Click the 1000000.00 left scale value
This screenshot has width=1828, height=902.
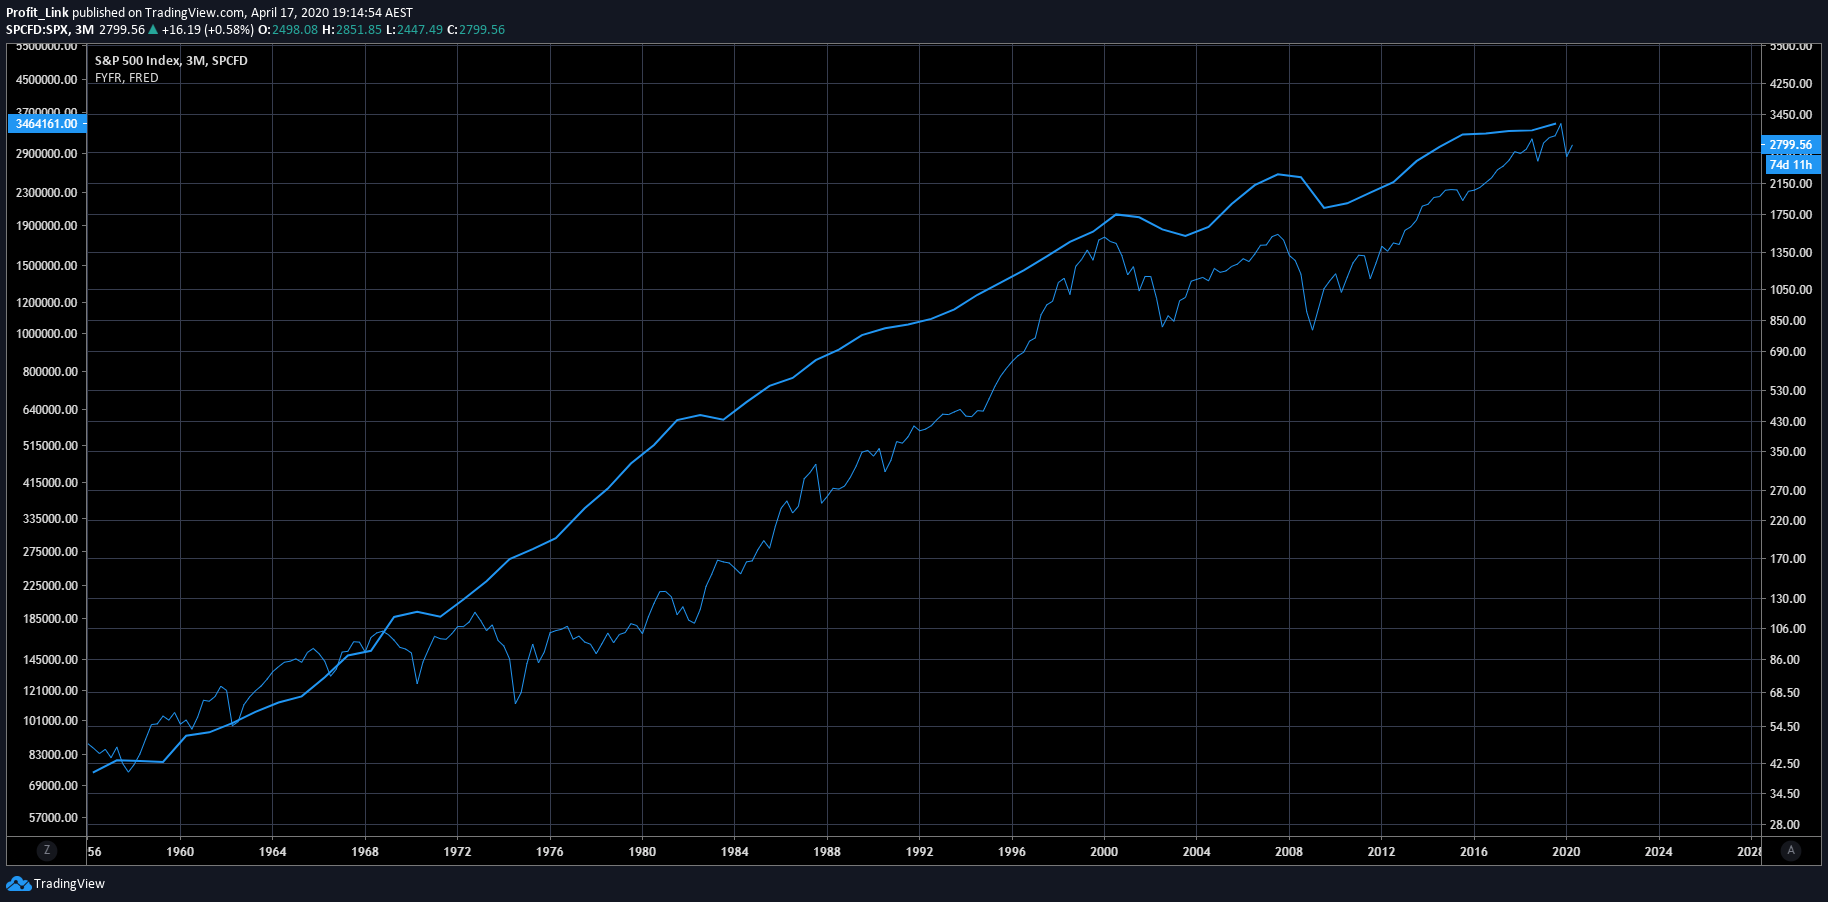point(47,334)
